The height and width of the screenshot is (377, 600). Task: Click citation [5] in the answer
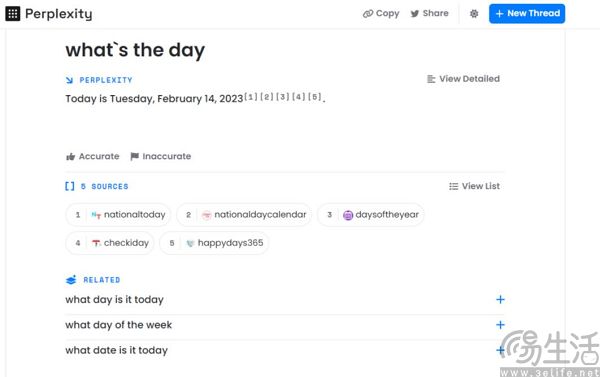coord(315,97)
